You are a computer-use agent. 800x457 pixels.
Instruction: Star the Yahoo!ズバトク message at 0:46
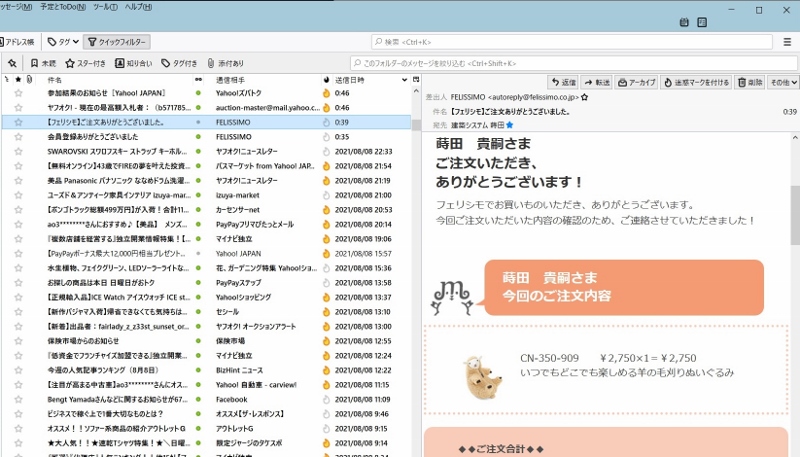[18, 93]
